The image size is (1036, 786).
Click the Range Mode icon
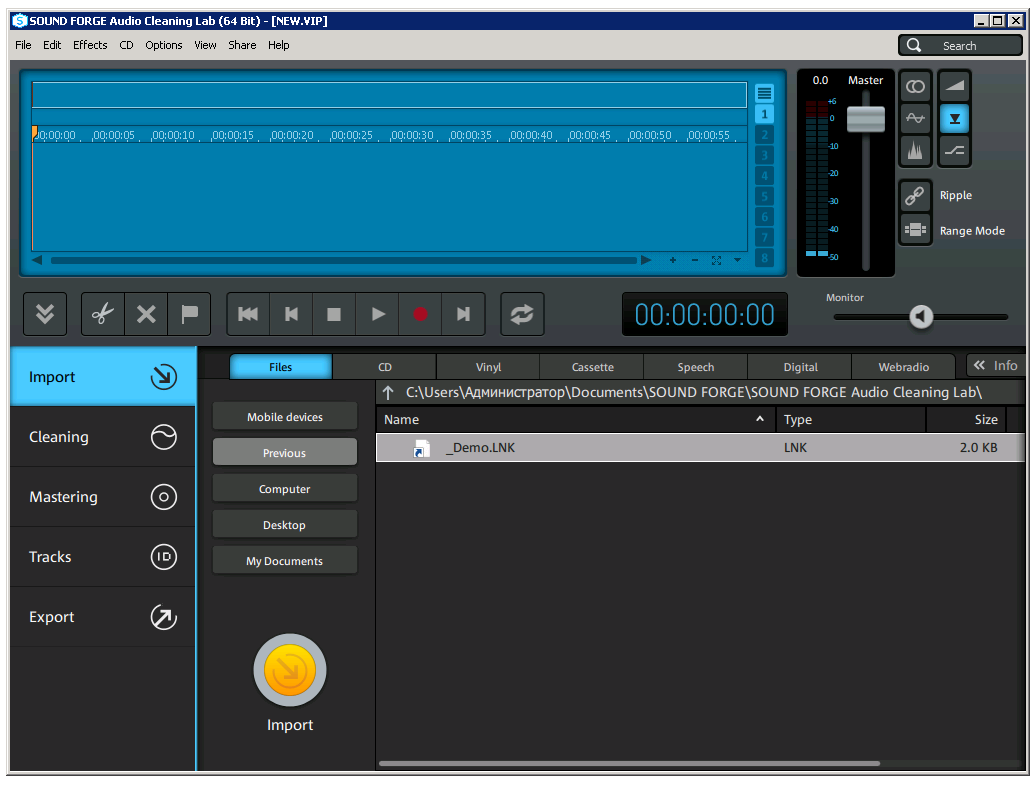tap(915, 230)
